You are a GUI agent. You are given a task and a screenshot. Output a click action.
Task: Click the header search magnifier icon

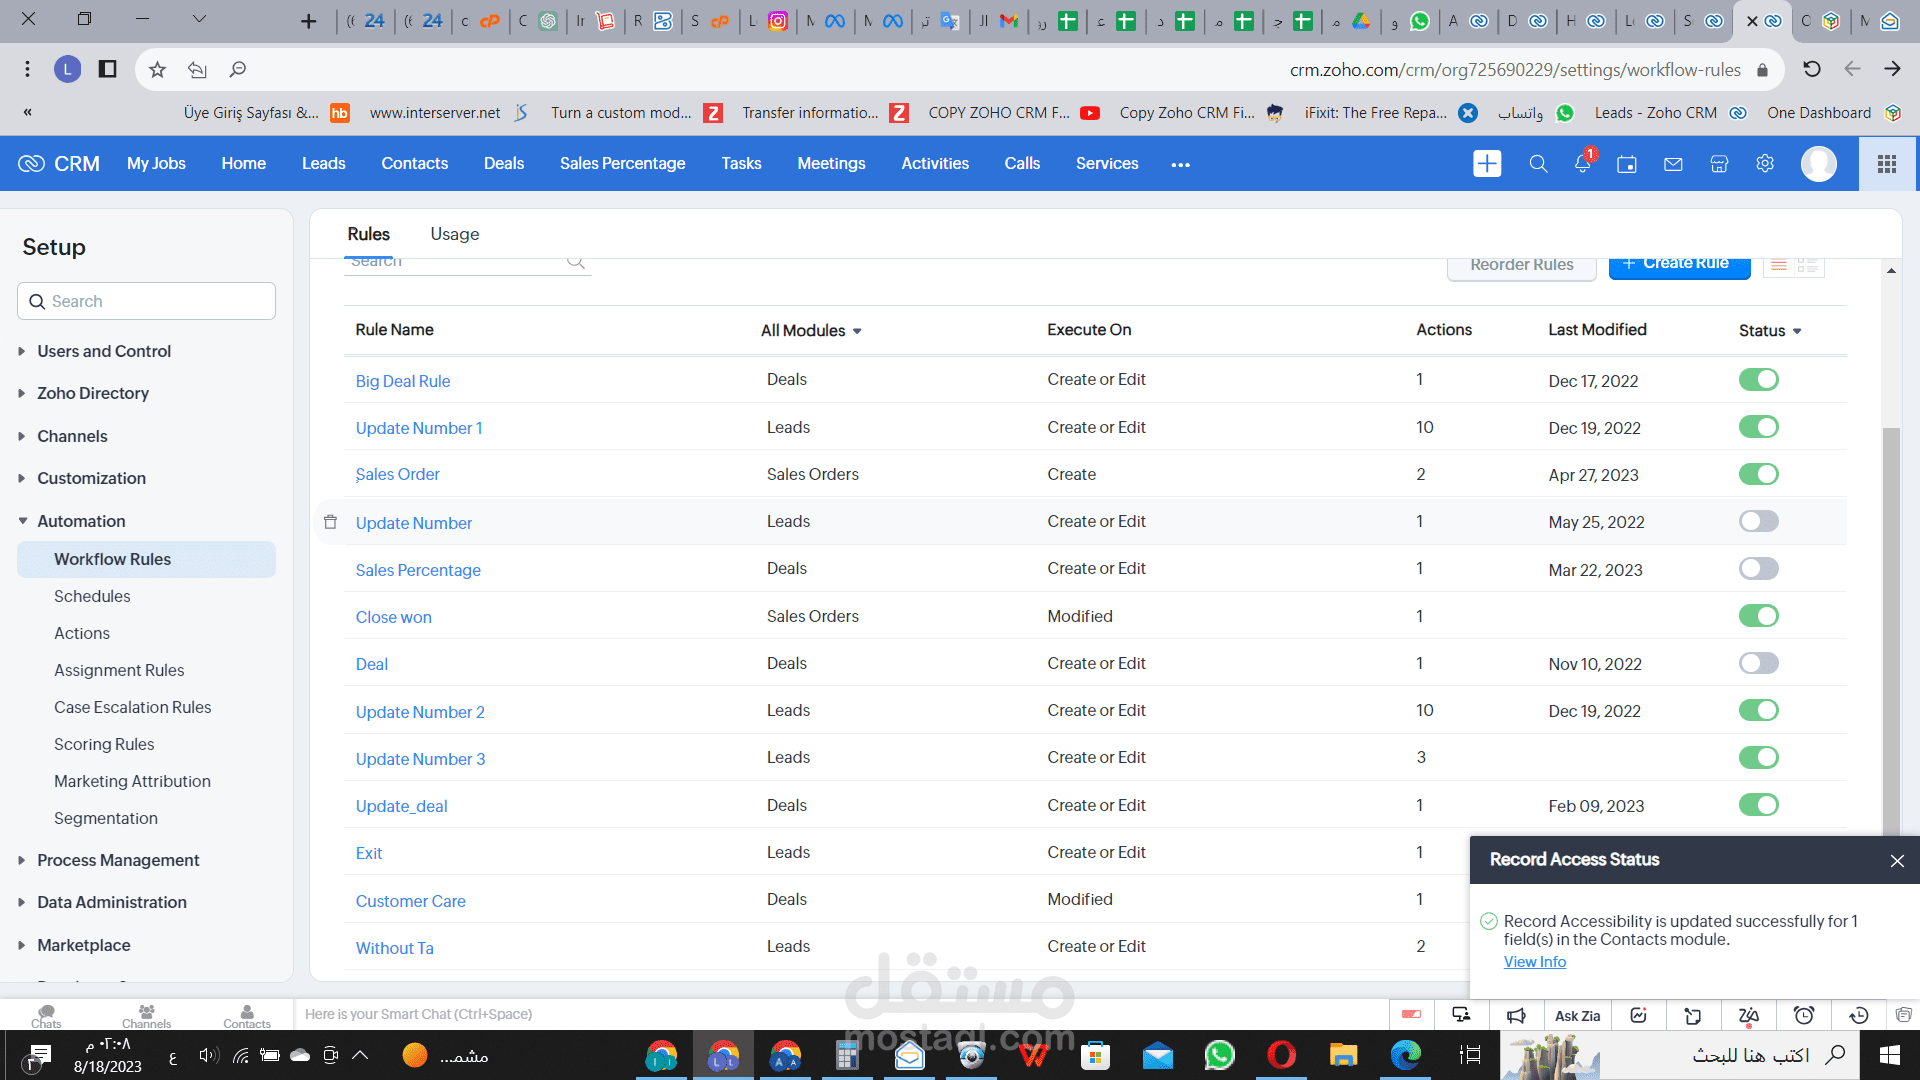point(1538,164)
